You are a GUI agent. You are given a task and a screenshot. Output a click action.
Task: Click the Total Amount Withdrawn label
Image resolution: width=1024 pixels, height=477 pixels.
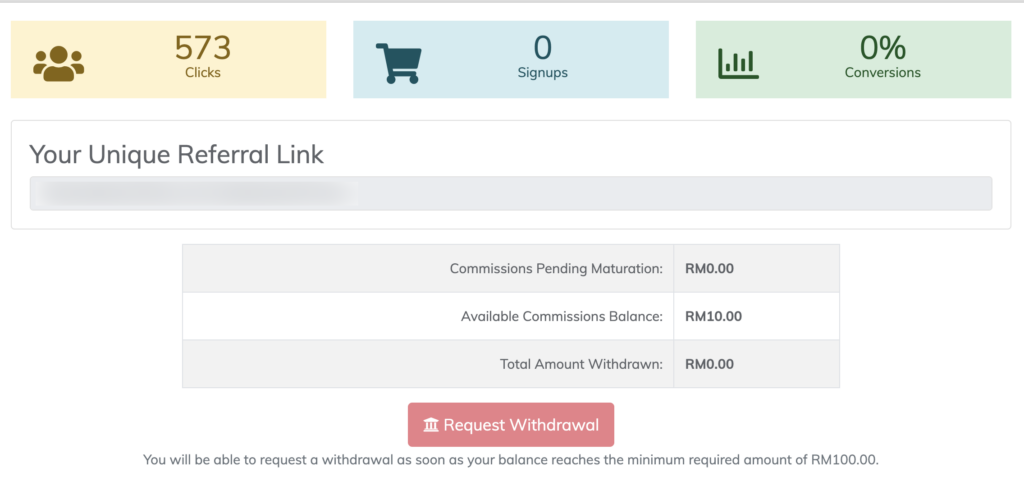tap(581, 365)
